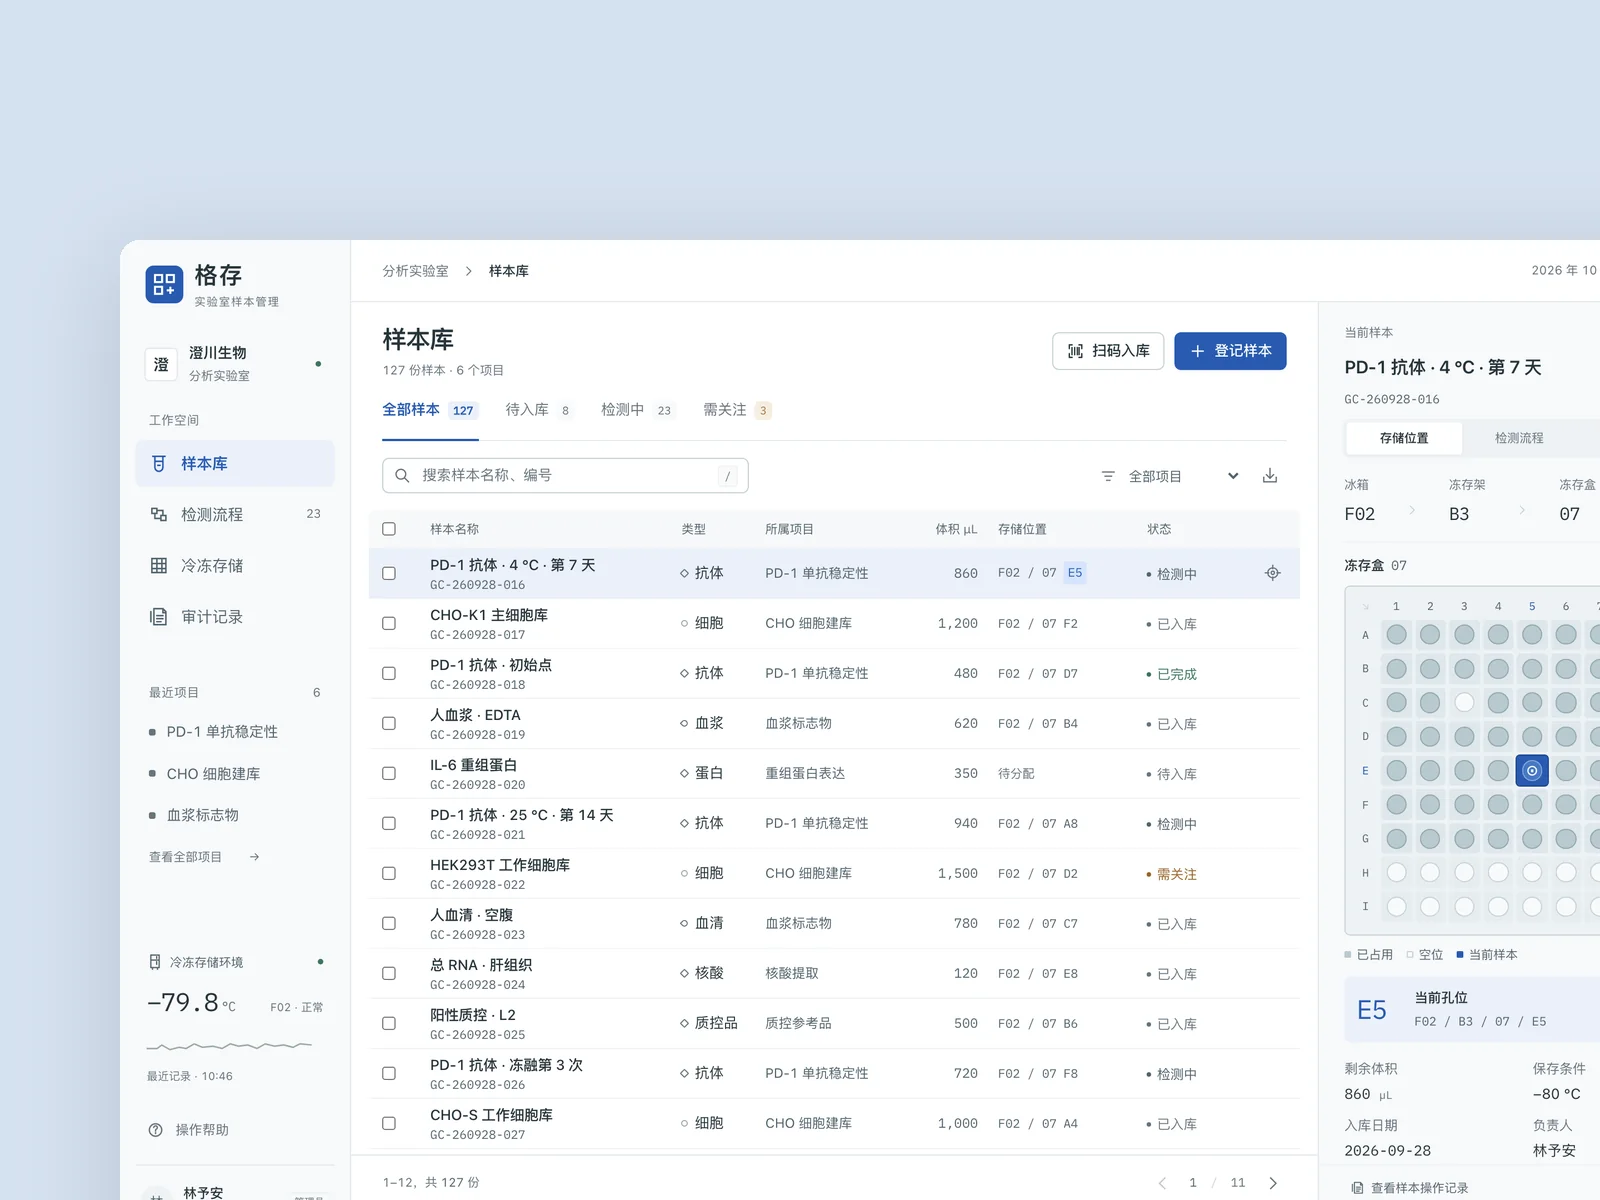This screenshot has height=1200, width=1600.
Task: Select empty well H1 in the freezer box
Action: point(1397,873)
